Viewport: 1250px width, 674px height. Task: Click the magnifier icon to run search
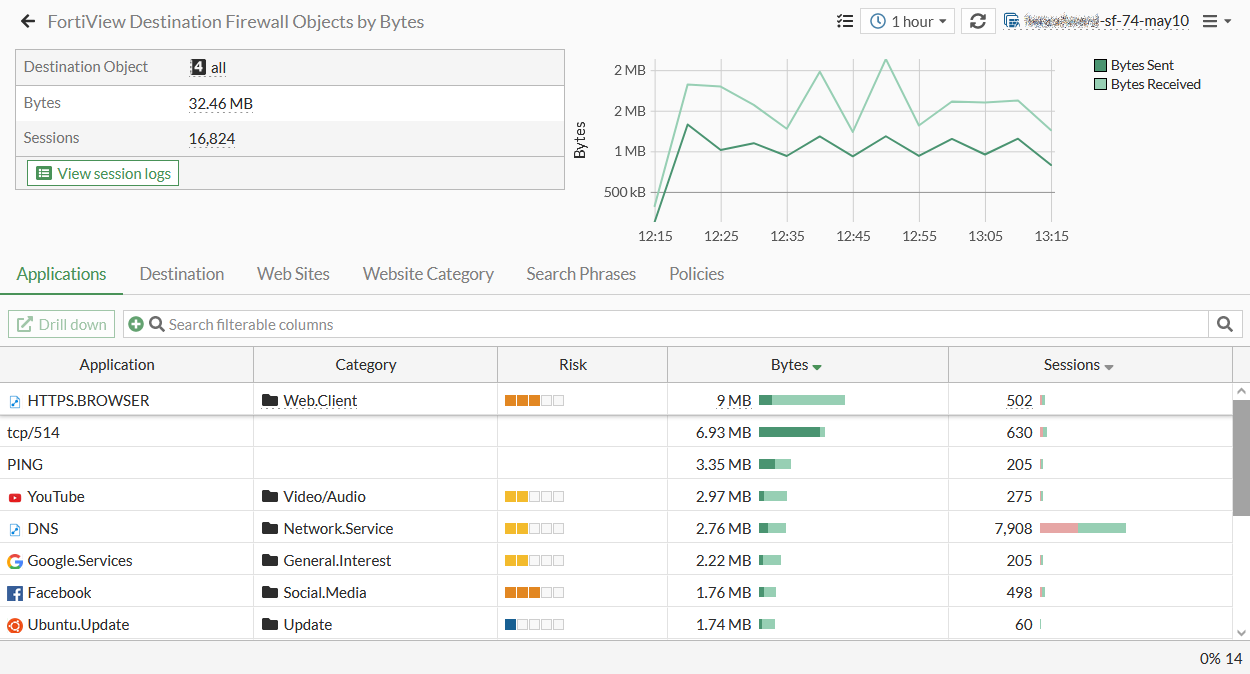click(x=1225, y=324)
